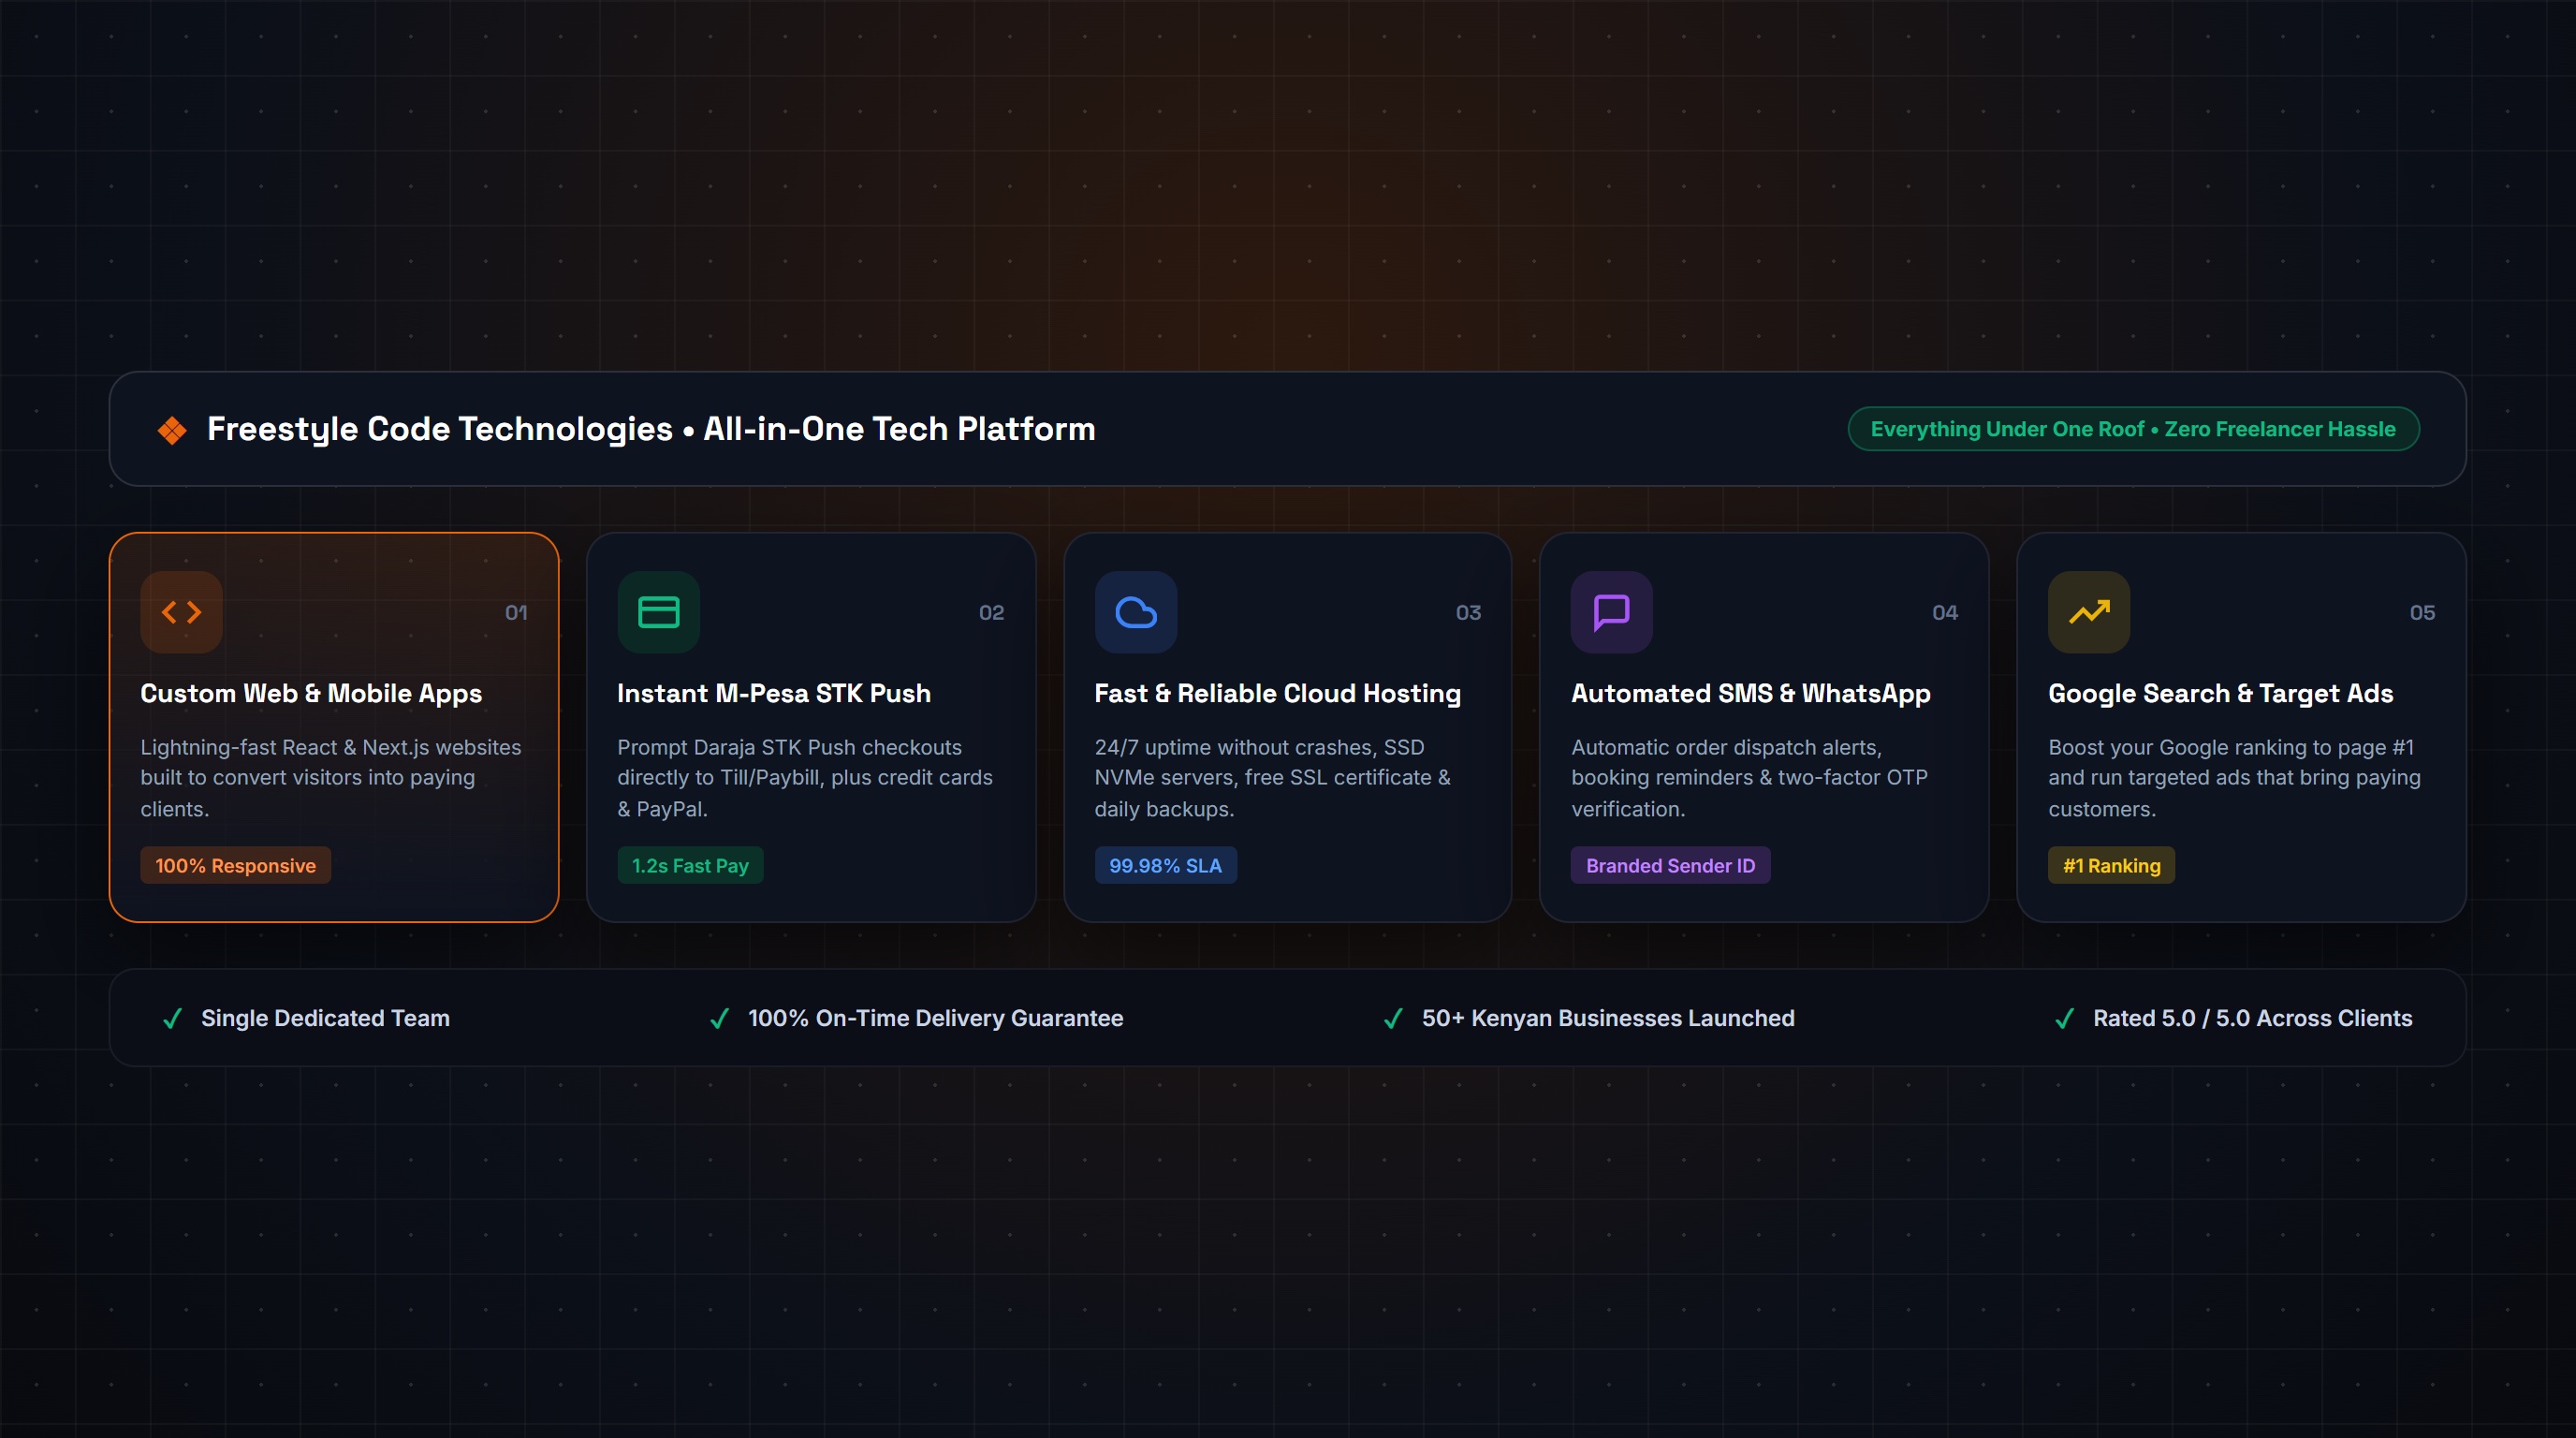Click the #1 Ranking tag
This screenshot has height=1438, width=2576.
(2111, 865)
